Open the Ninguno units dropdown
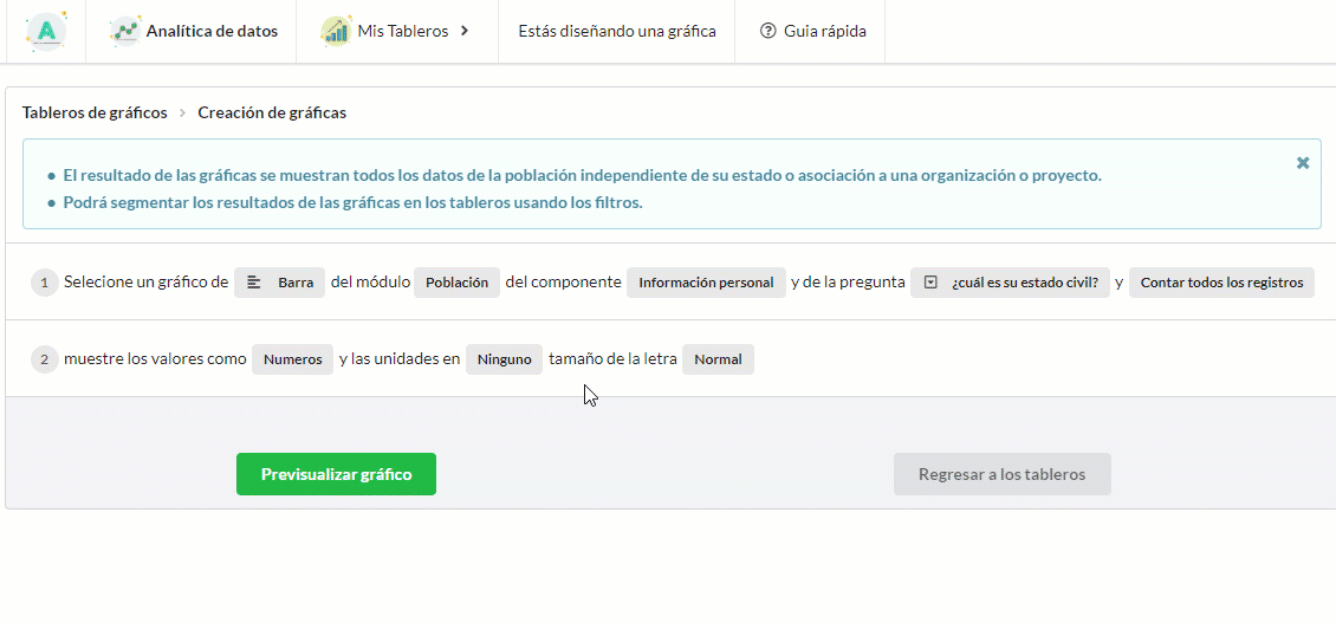Image resolution: width=1336 pixels, height=624 pixels. [x=504, y=360]
